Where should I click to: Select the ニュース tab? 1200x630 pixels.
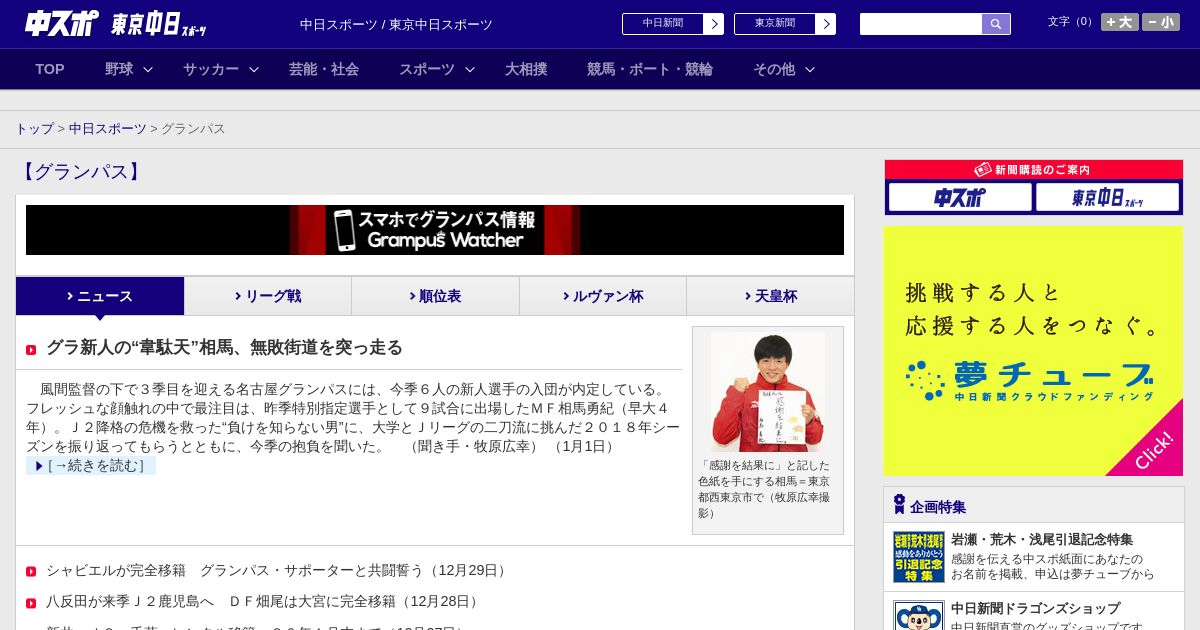tap(100, 296)
